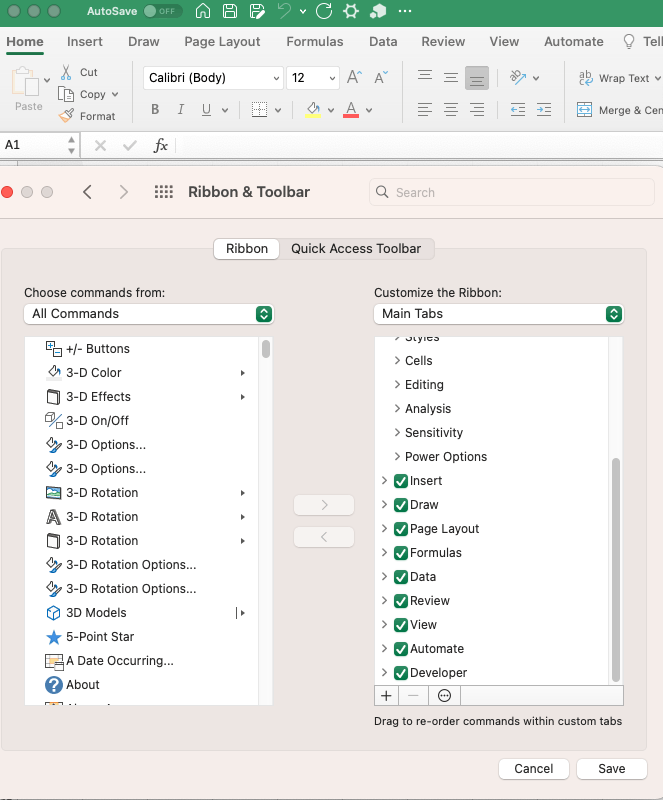Click the Redo circular arrow icon
The image size is (663, 800).
coord(324,11)
